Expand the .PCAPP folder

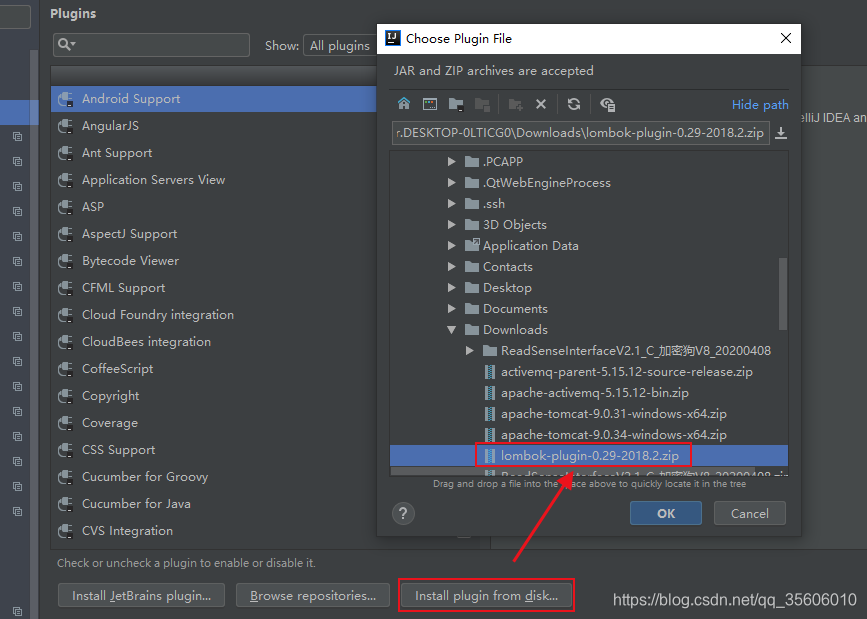452,162
